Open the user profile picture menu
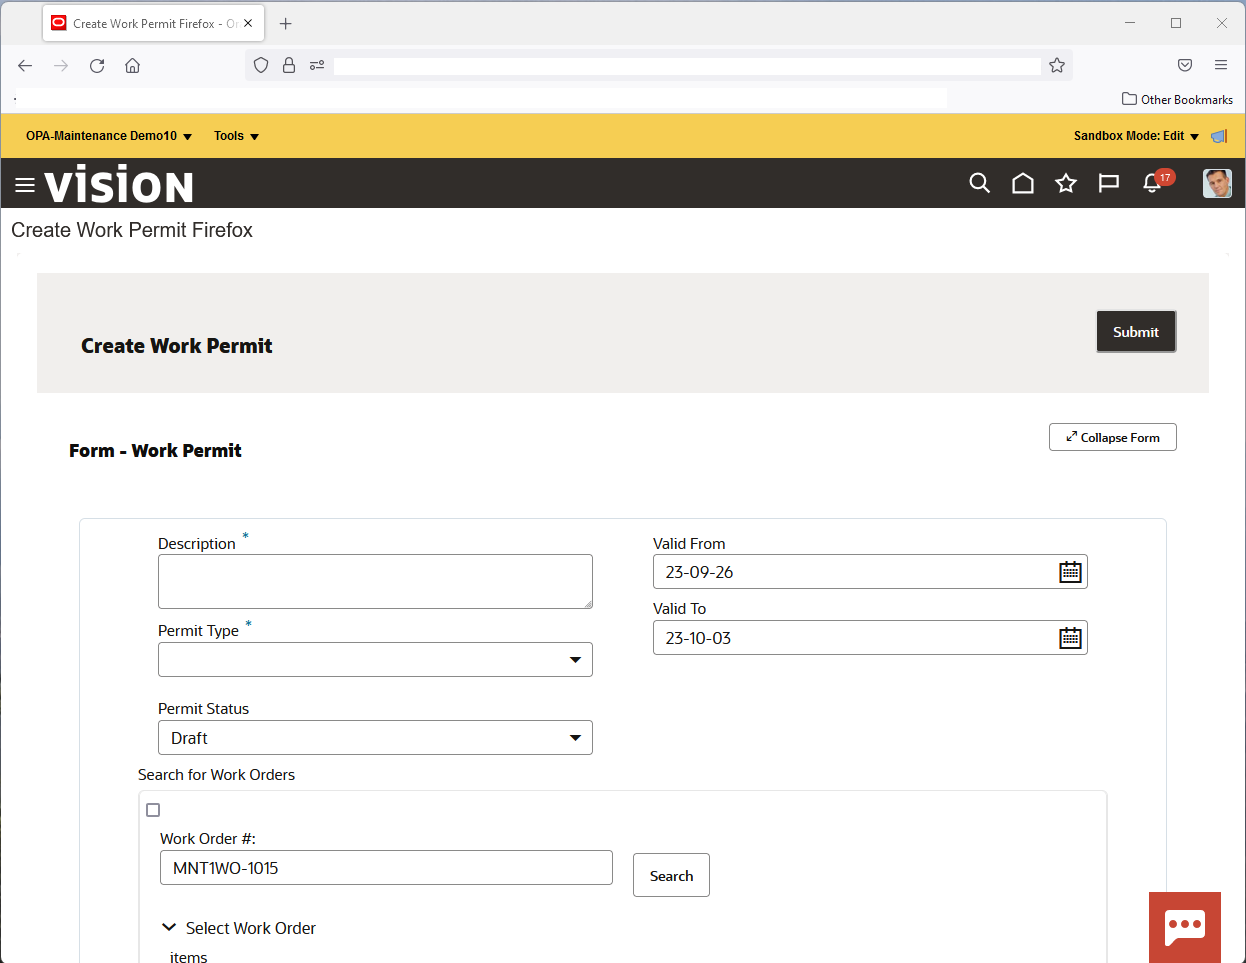The height and width of the screenshot is (963, 1246). coord(1217,183)
